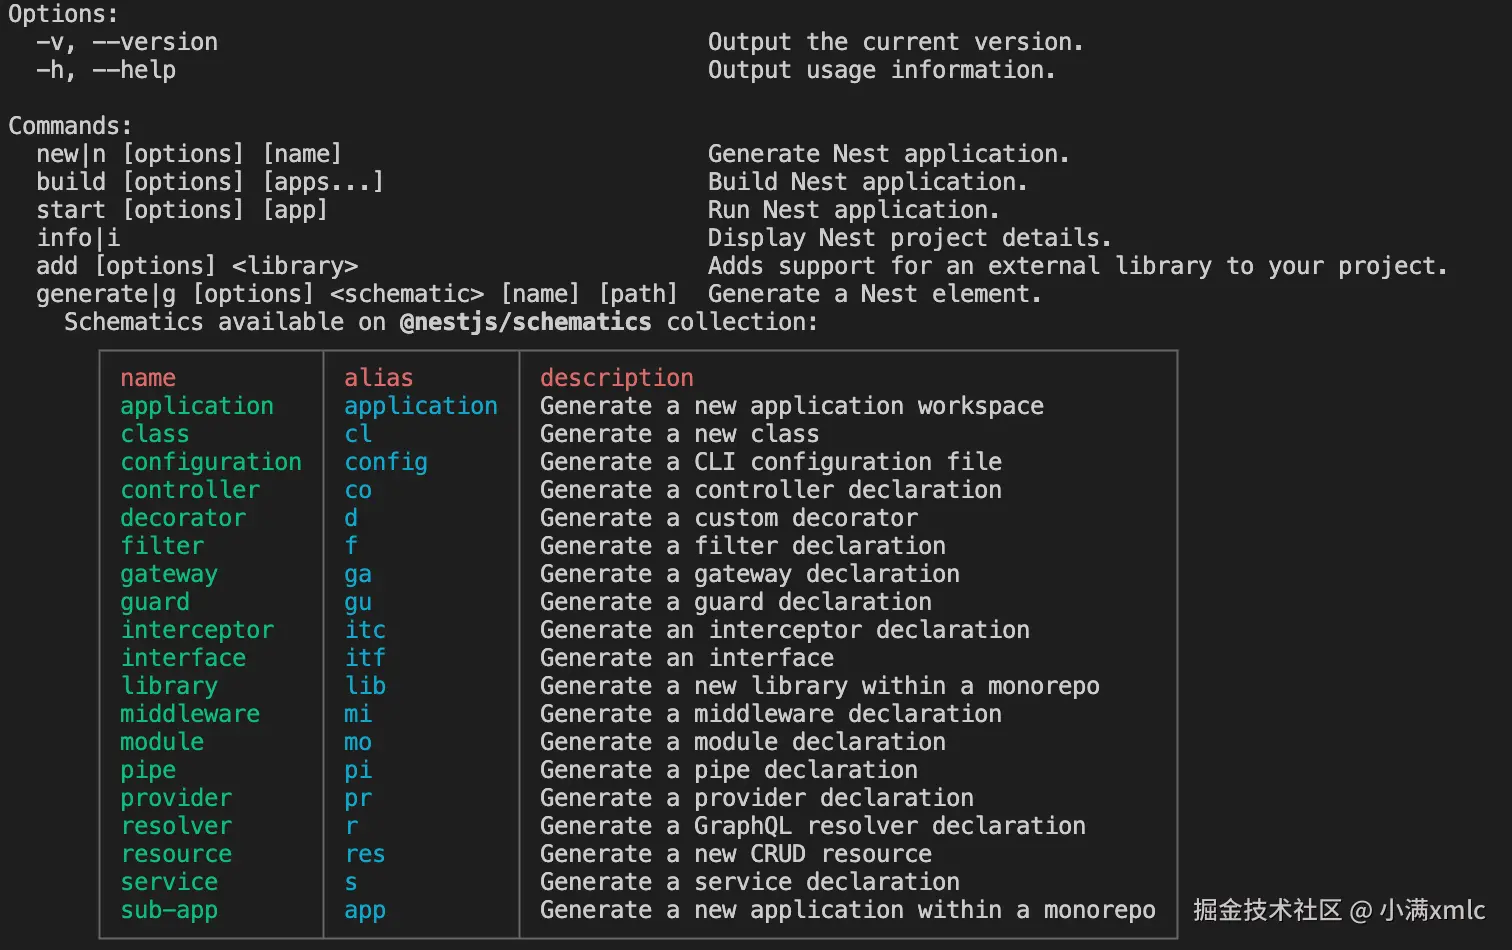Select "controller" in the name column
This screenshot has height=950, width=1512.
[x=190, y=490]
